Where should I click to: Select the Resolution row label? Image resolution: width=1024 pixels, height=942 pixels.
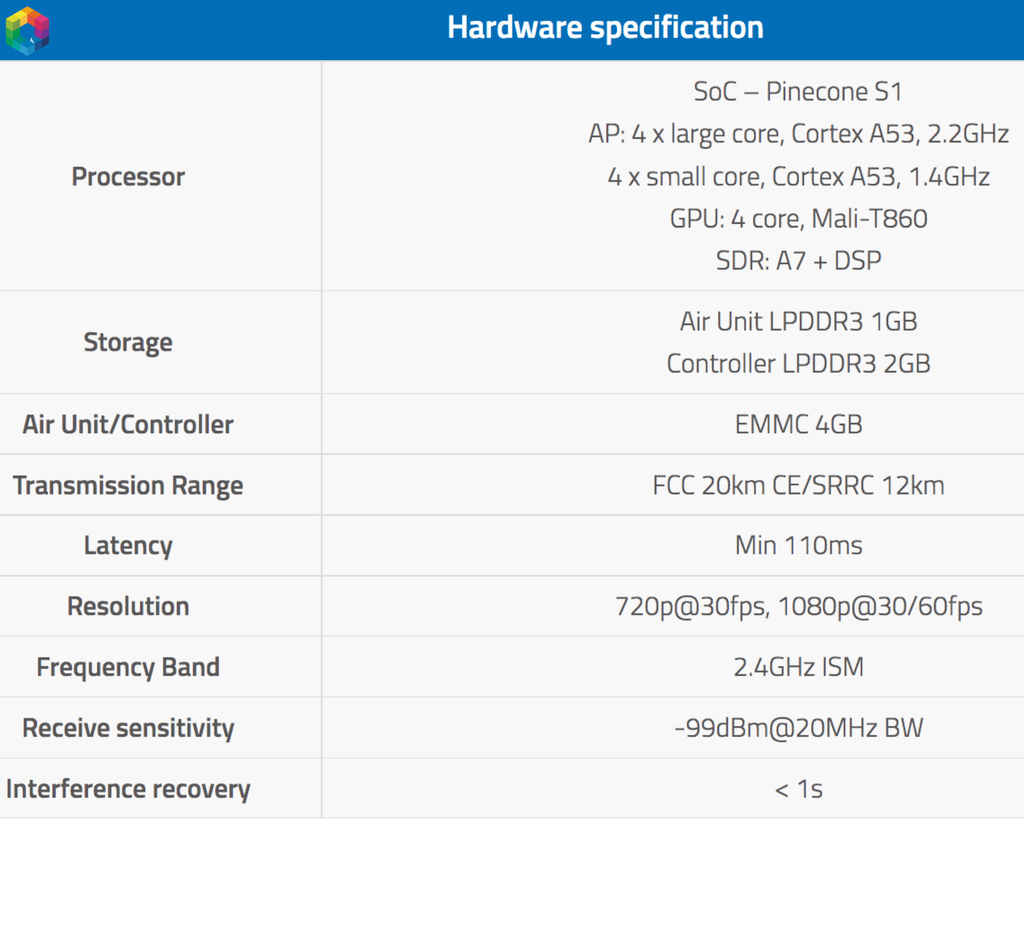click(x=128, y=606)
